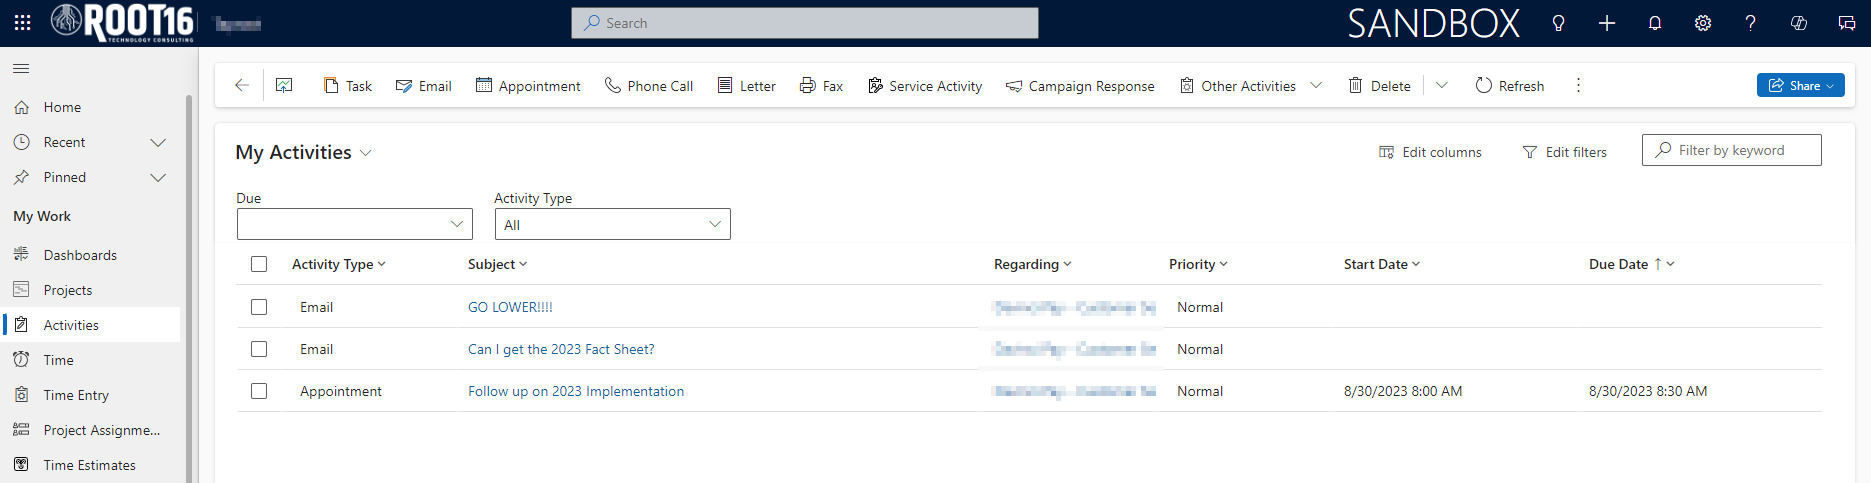Open the Activity Type filter dropdown
The height and width of the screenshot is (483, 1871).
(612, 224)
